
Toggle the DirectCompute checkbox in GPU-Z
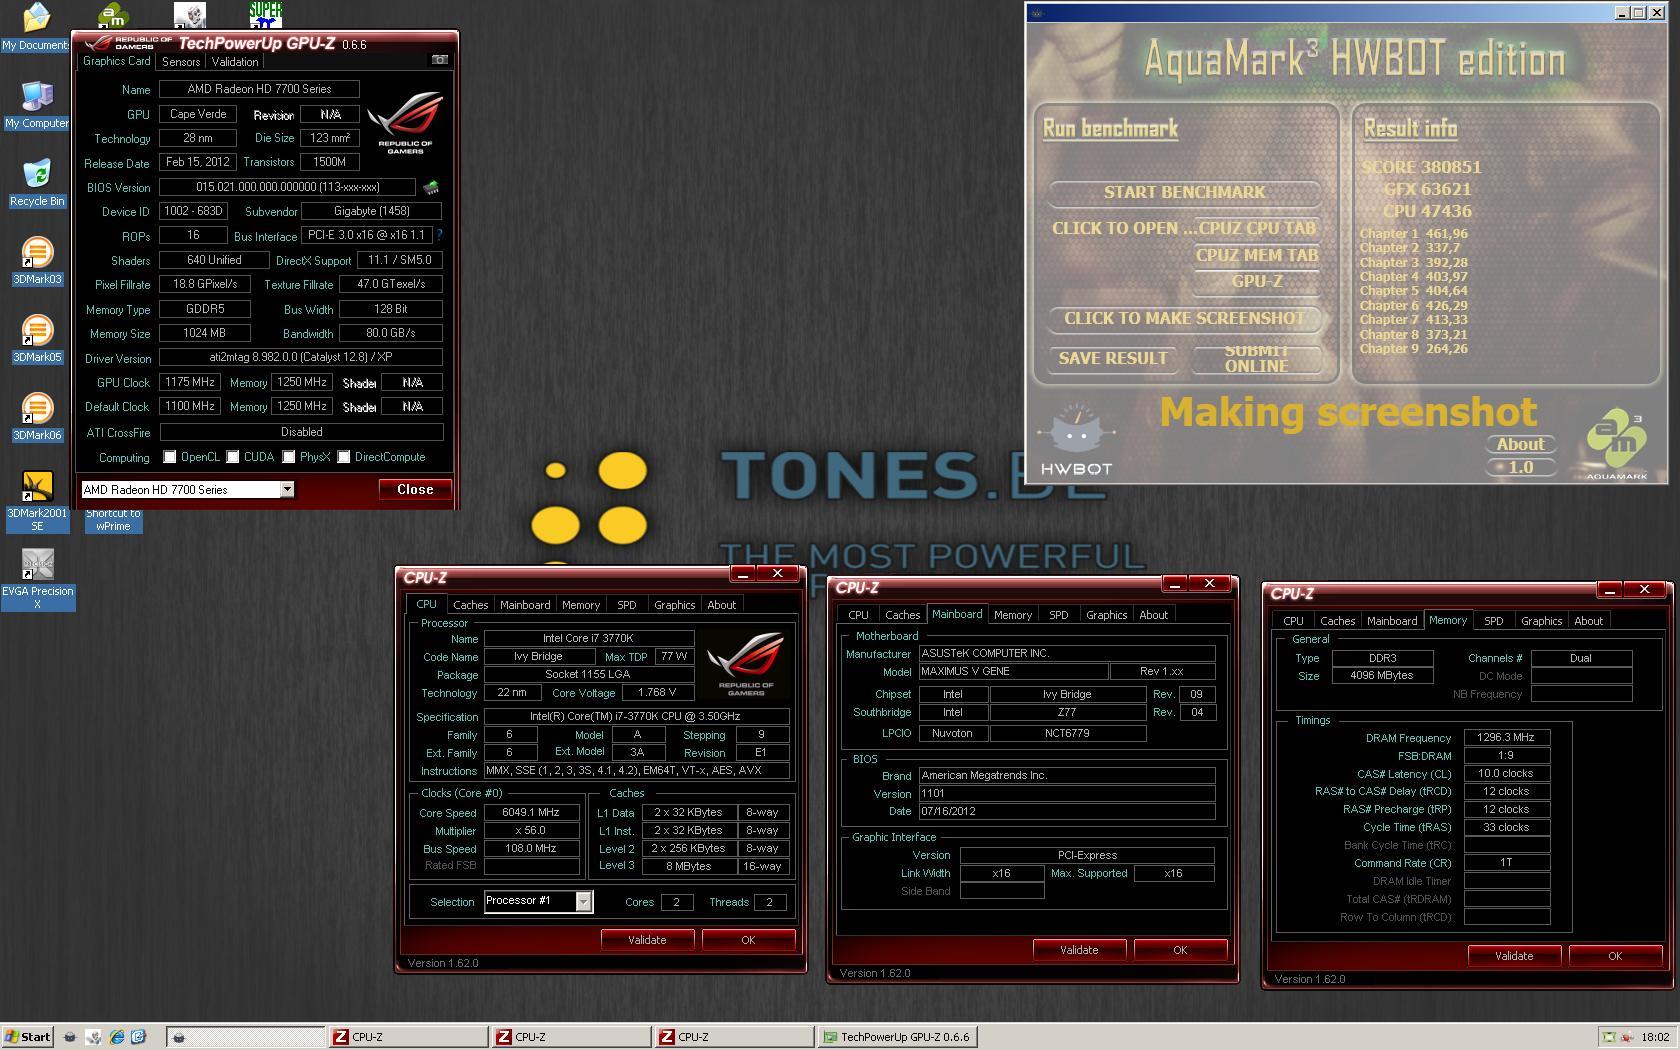tap(344, 457)
